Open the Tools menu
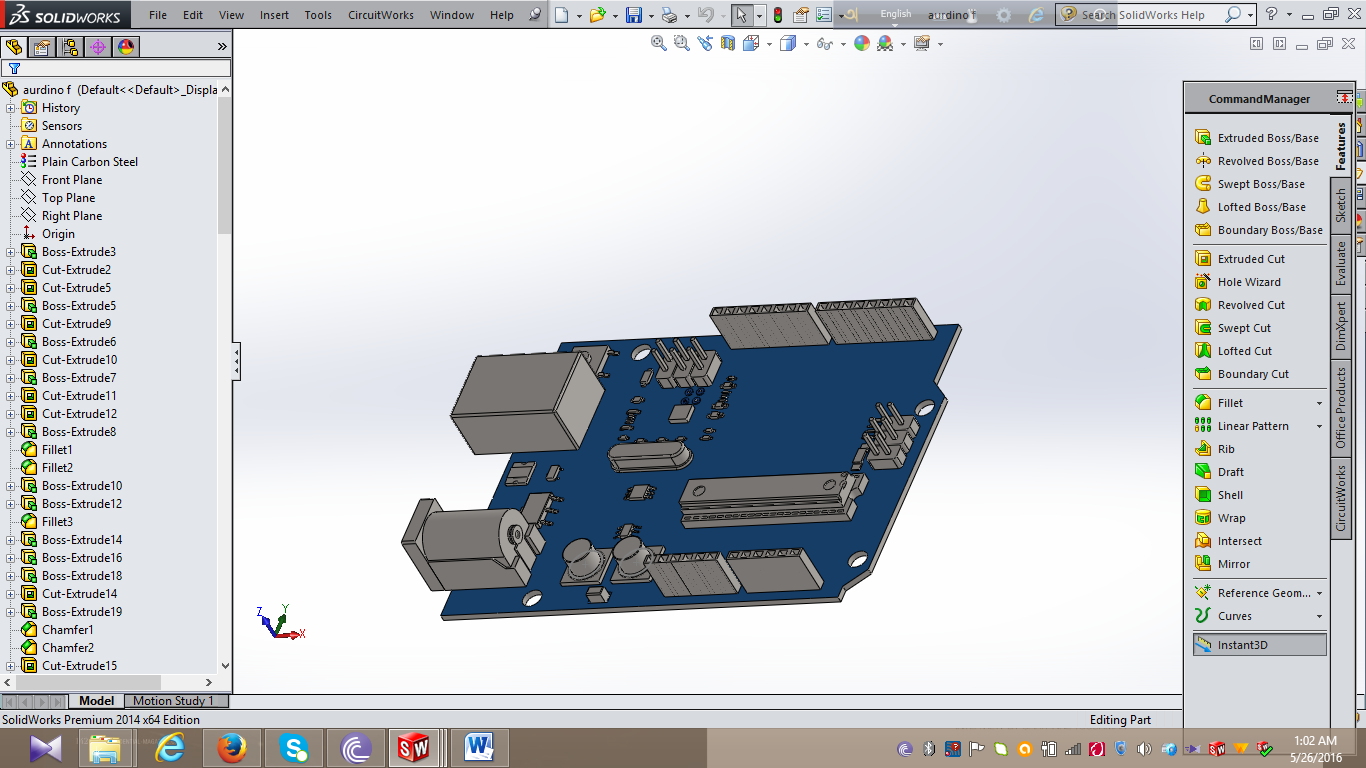The width and height of the screenshot is (1366, 768). (x=318, y=15)
